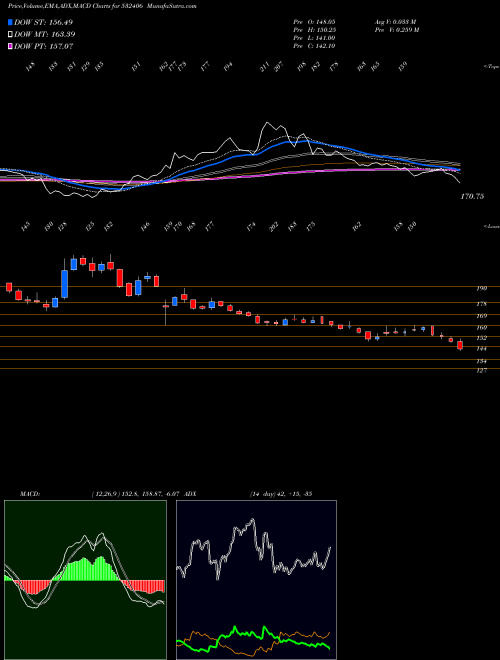
Task: Click the 127 price level label
Action: (482, 370)
